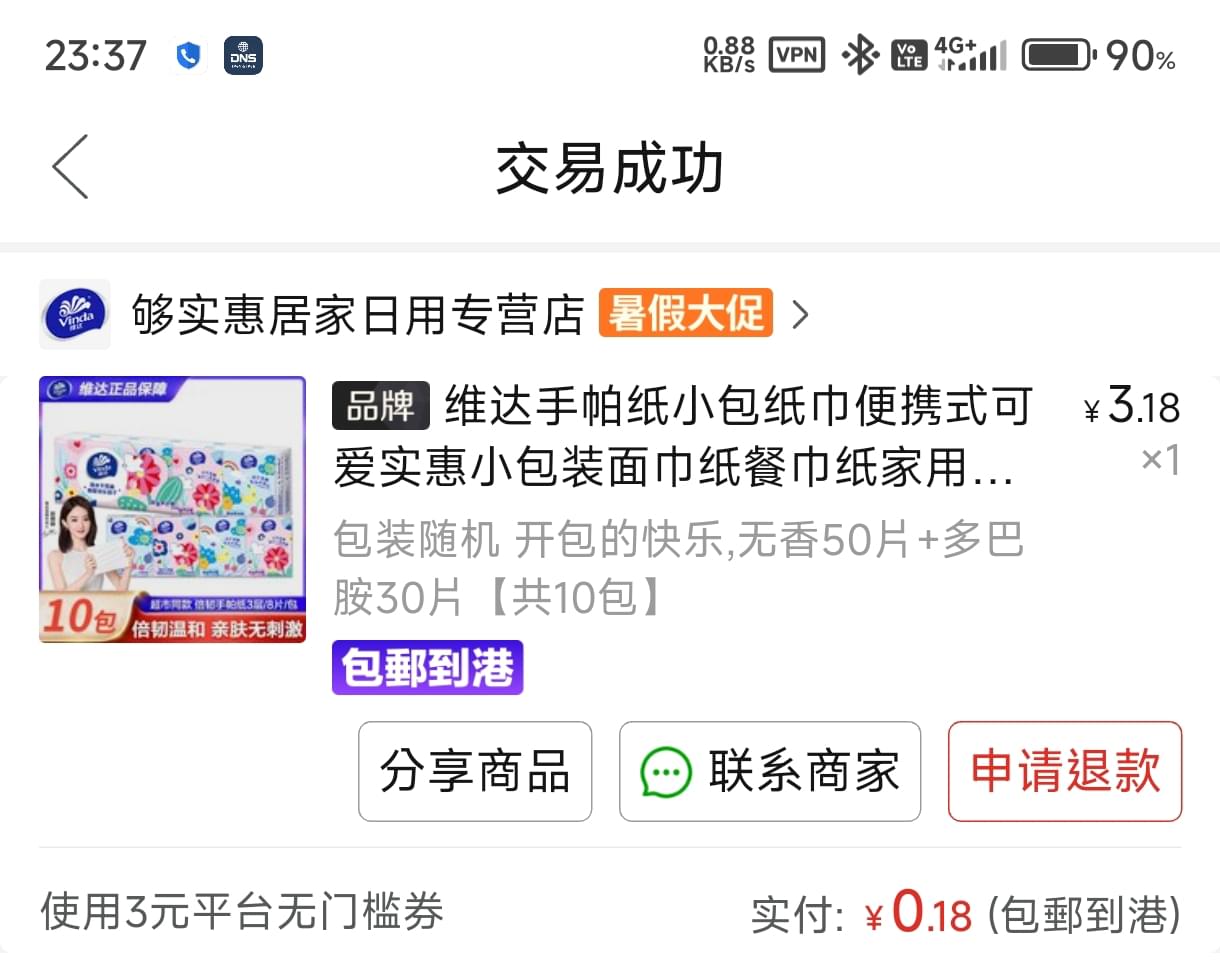Tap the VPN status icon
The image size is (1220, 969).
tap(796, 55)
